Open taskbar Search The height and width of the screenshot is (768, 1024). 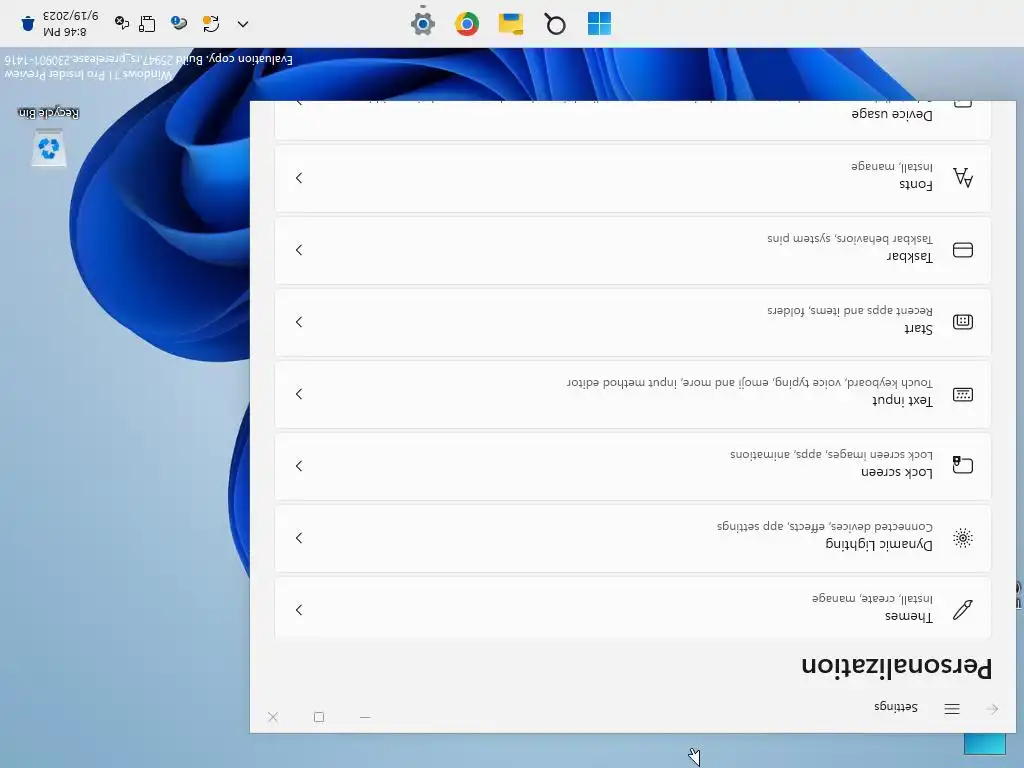[555, 24]
